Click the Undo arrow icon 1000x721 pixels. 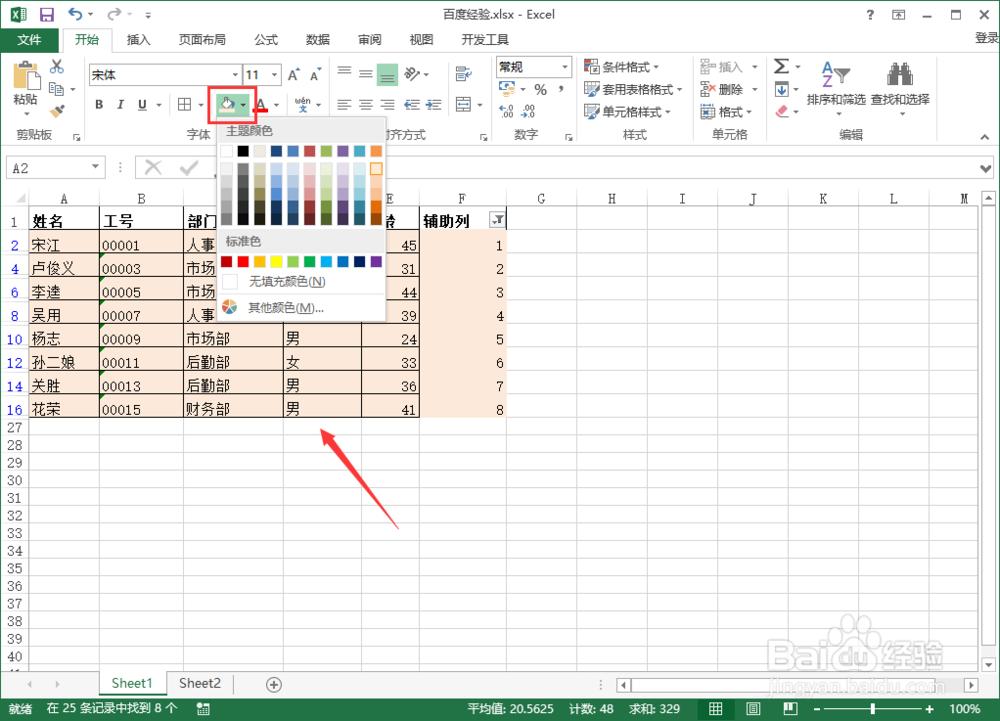(x=75, y=14)
